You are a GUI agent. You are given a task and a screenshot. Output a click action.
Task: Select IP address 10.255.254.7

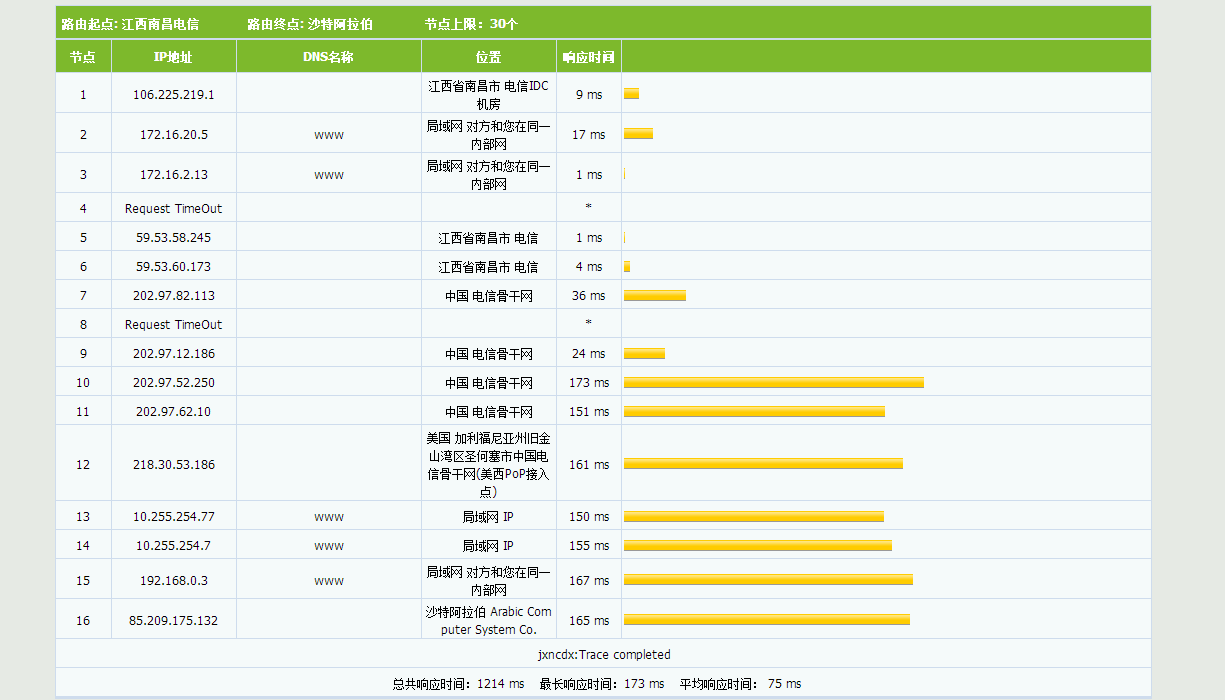point(173,546)
